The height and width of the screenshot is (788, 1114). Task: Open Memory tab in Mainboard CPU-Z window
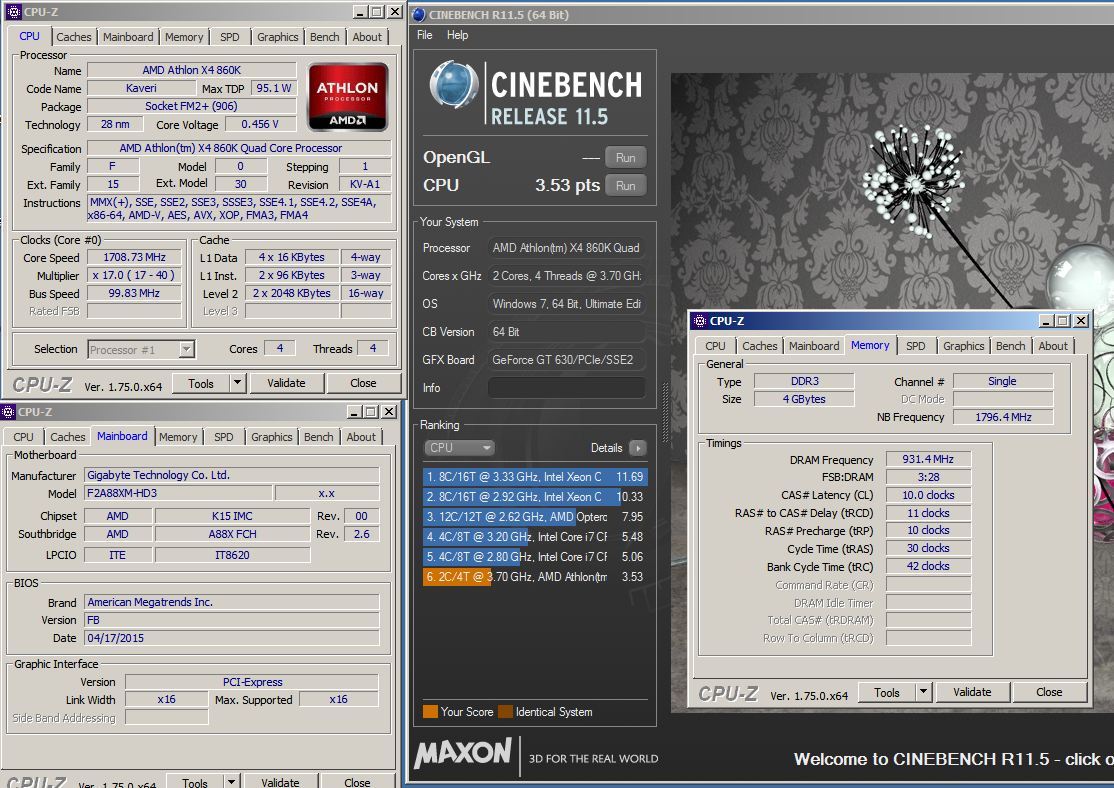tap(178, 437)
